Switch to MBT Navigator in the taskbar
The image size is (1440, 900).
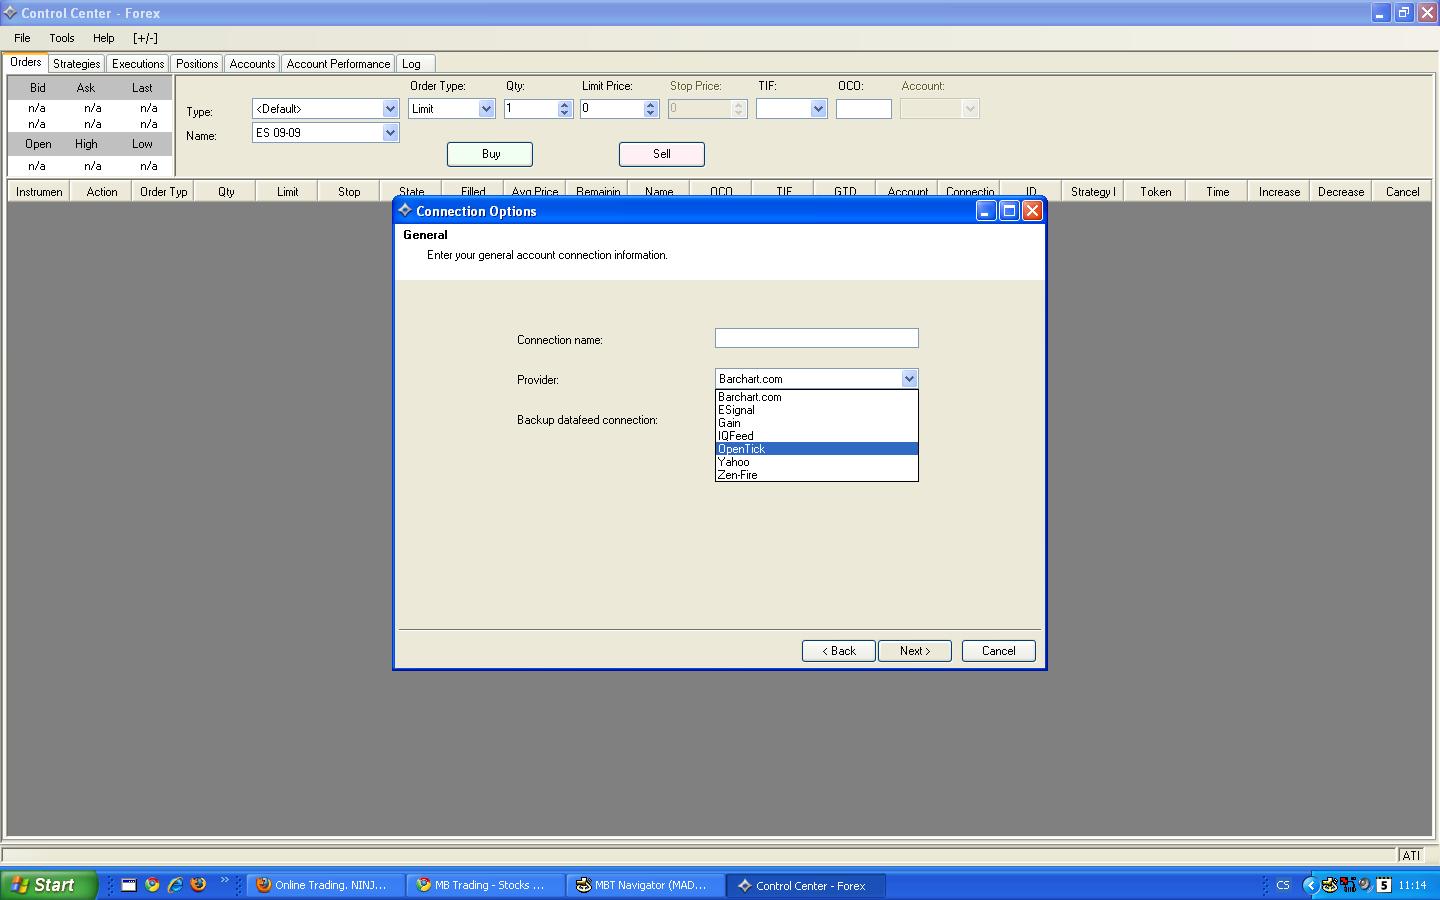point(646,885)
